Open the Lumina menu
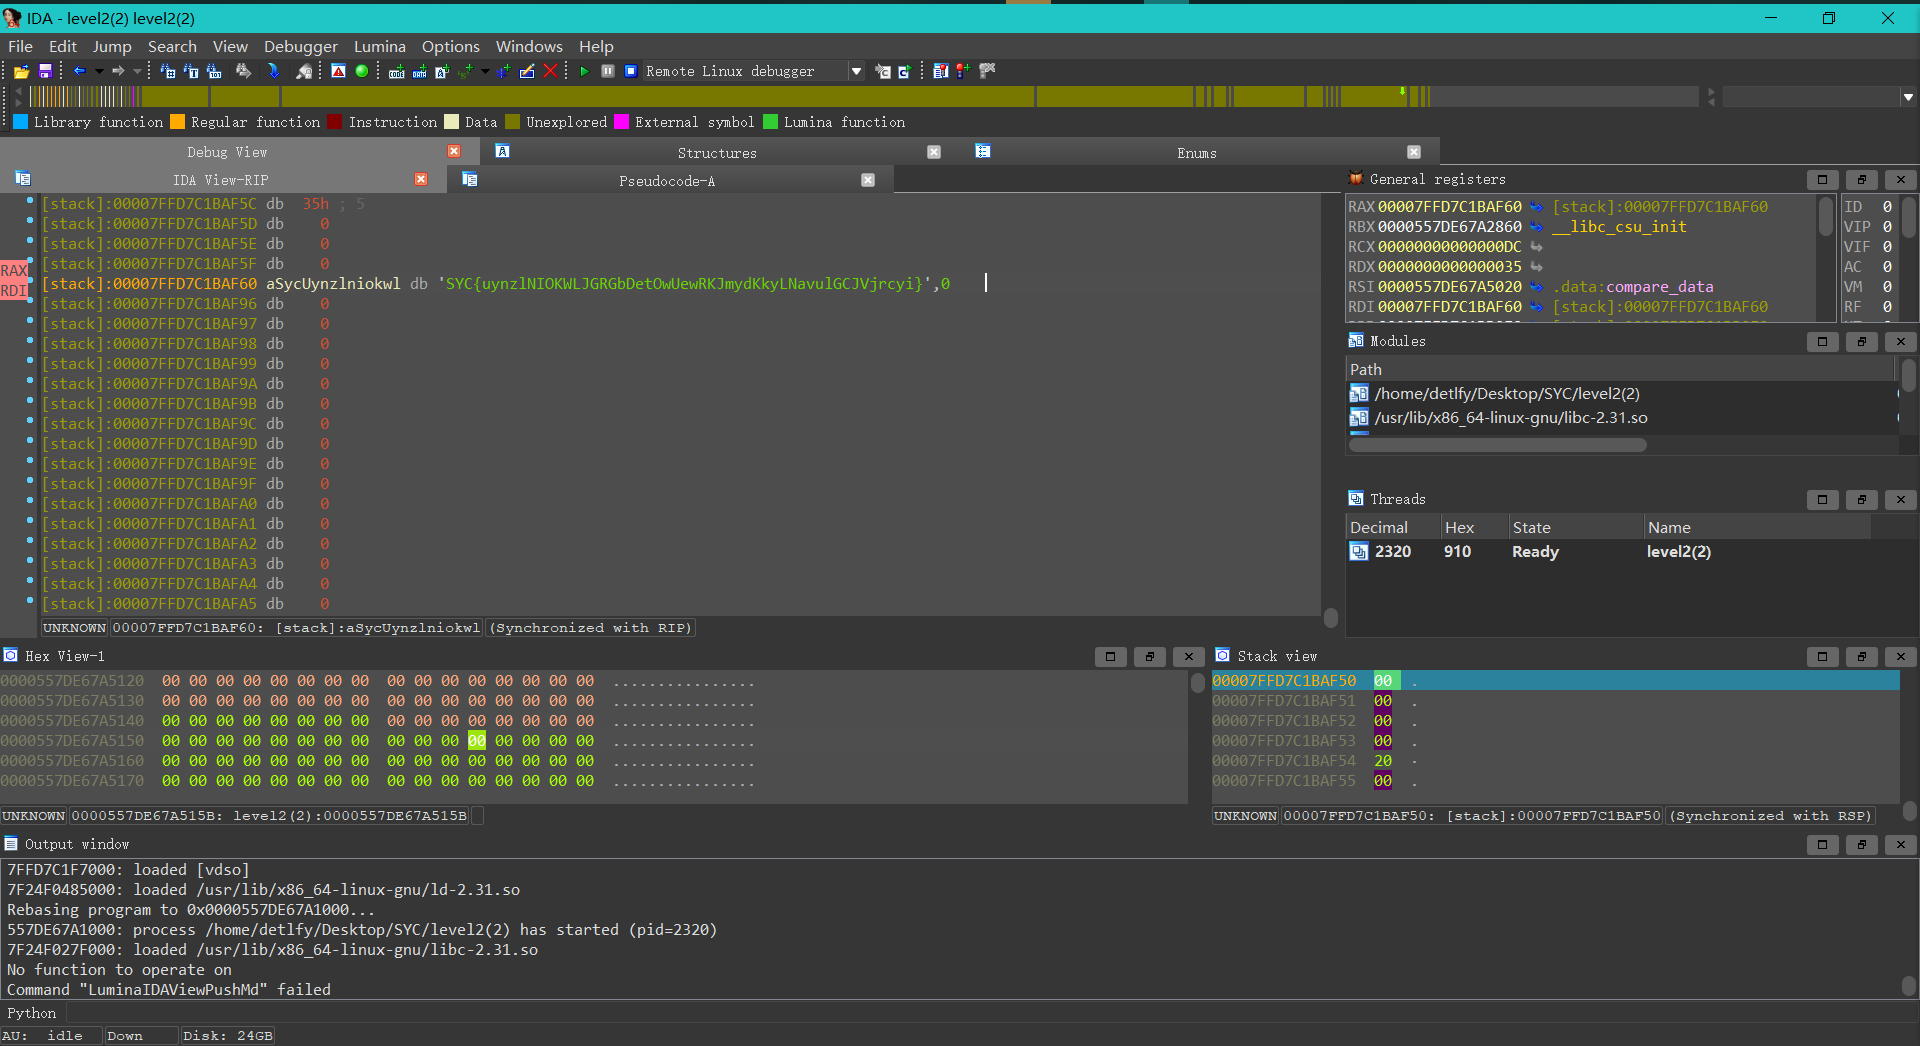Screen dimensions: 1920x1046 [x=380, y=46]
